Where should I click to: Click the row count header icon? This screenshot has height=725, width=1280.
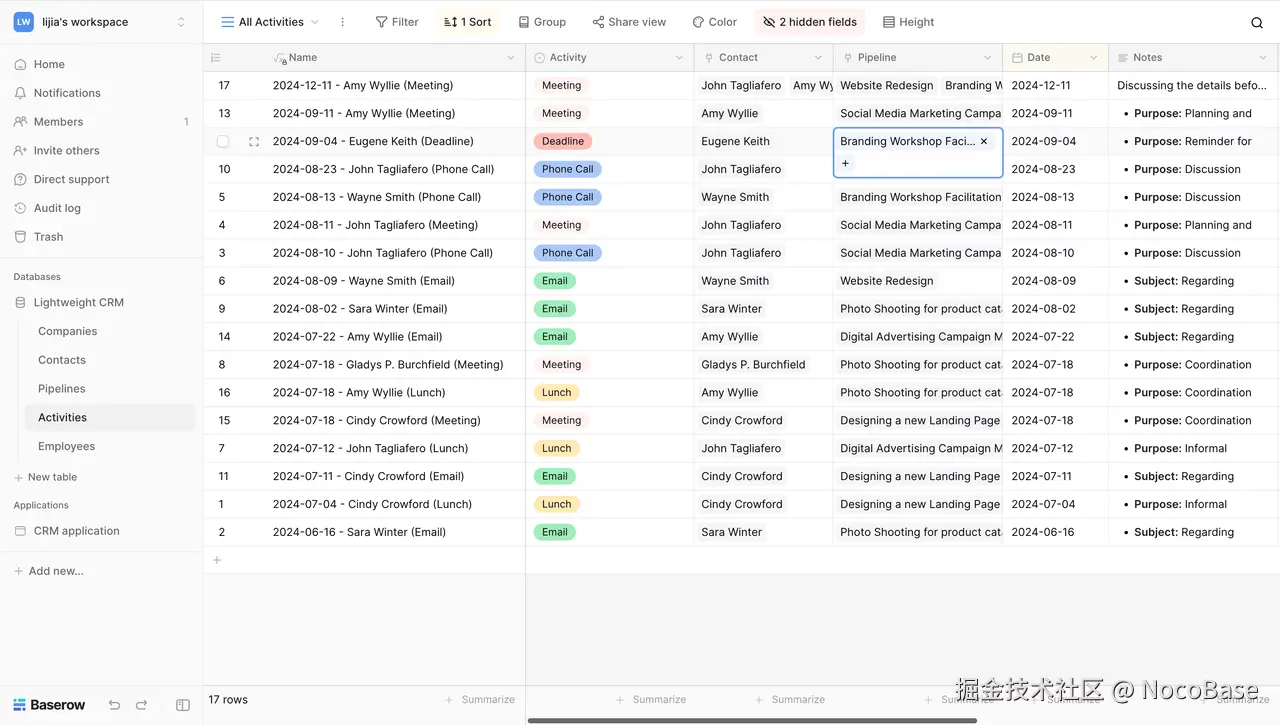(x=216, y=58)
